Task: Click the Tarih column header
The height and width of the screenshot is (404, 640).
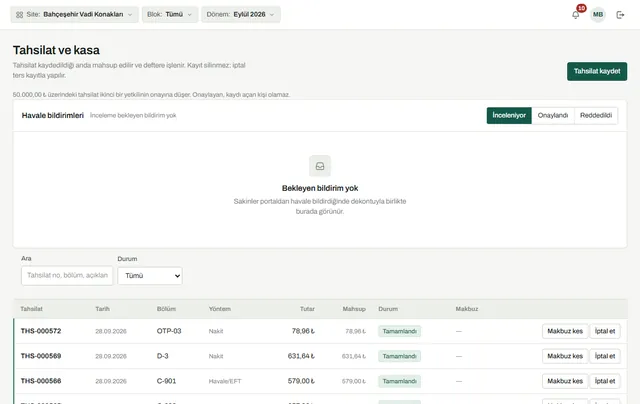Action: click(x=102, y=309)
